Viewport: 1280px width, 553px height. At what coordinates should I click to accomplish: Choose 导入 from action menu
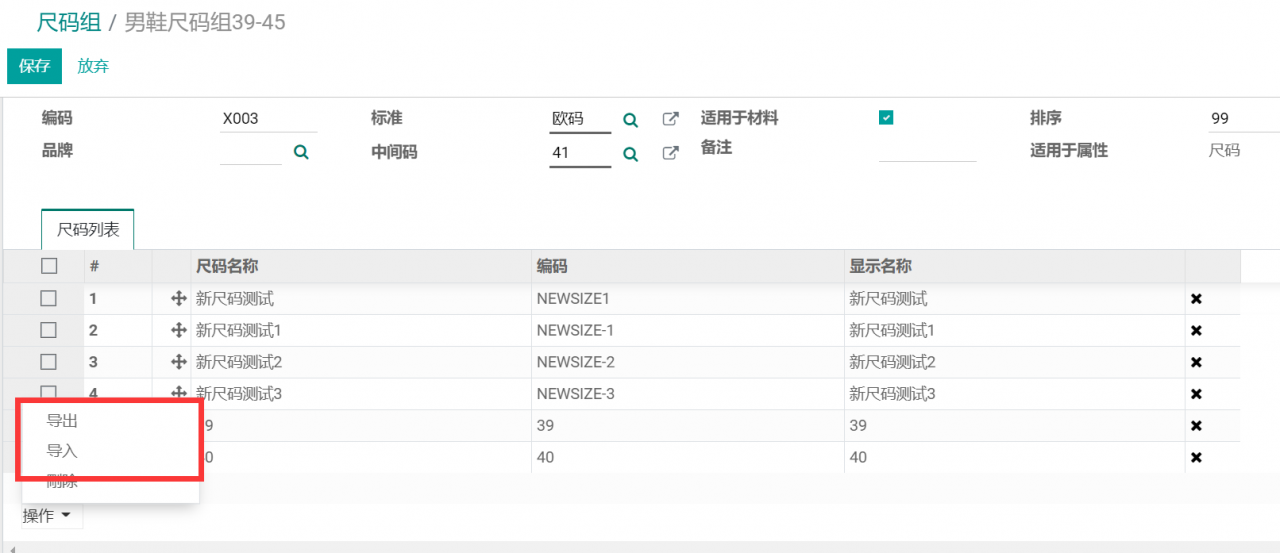click(x=63, y=451)
